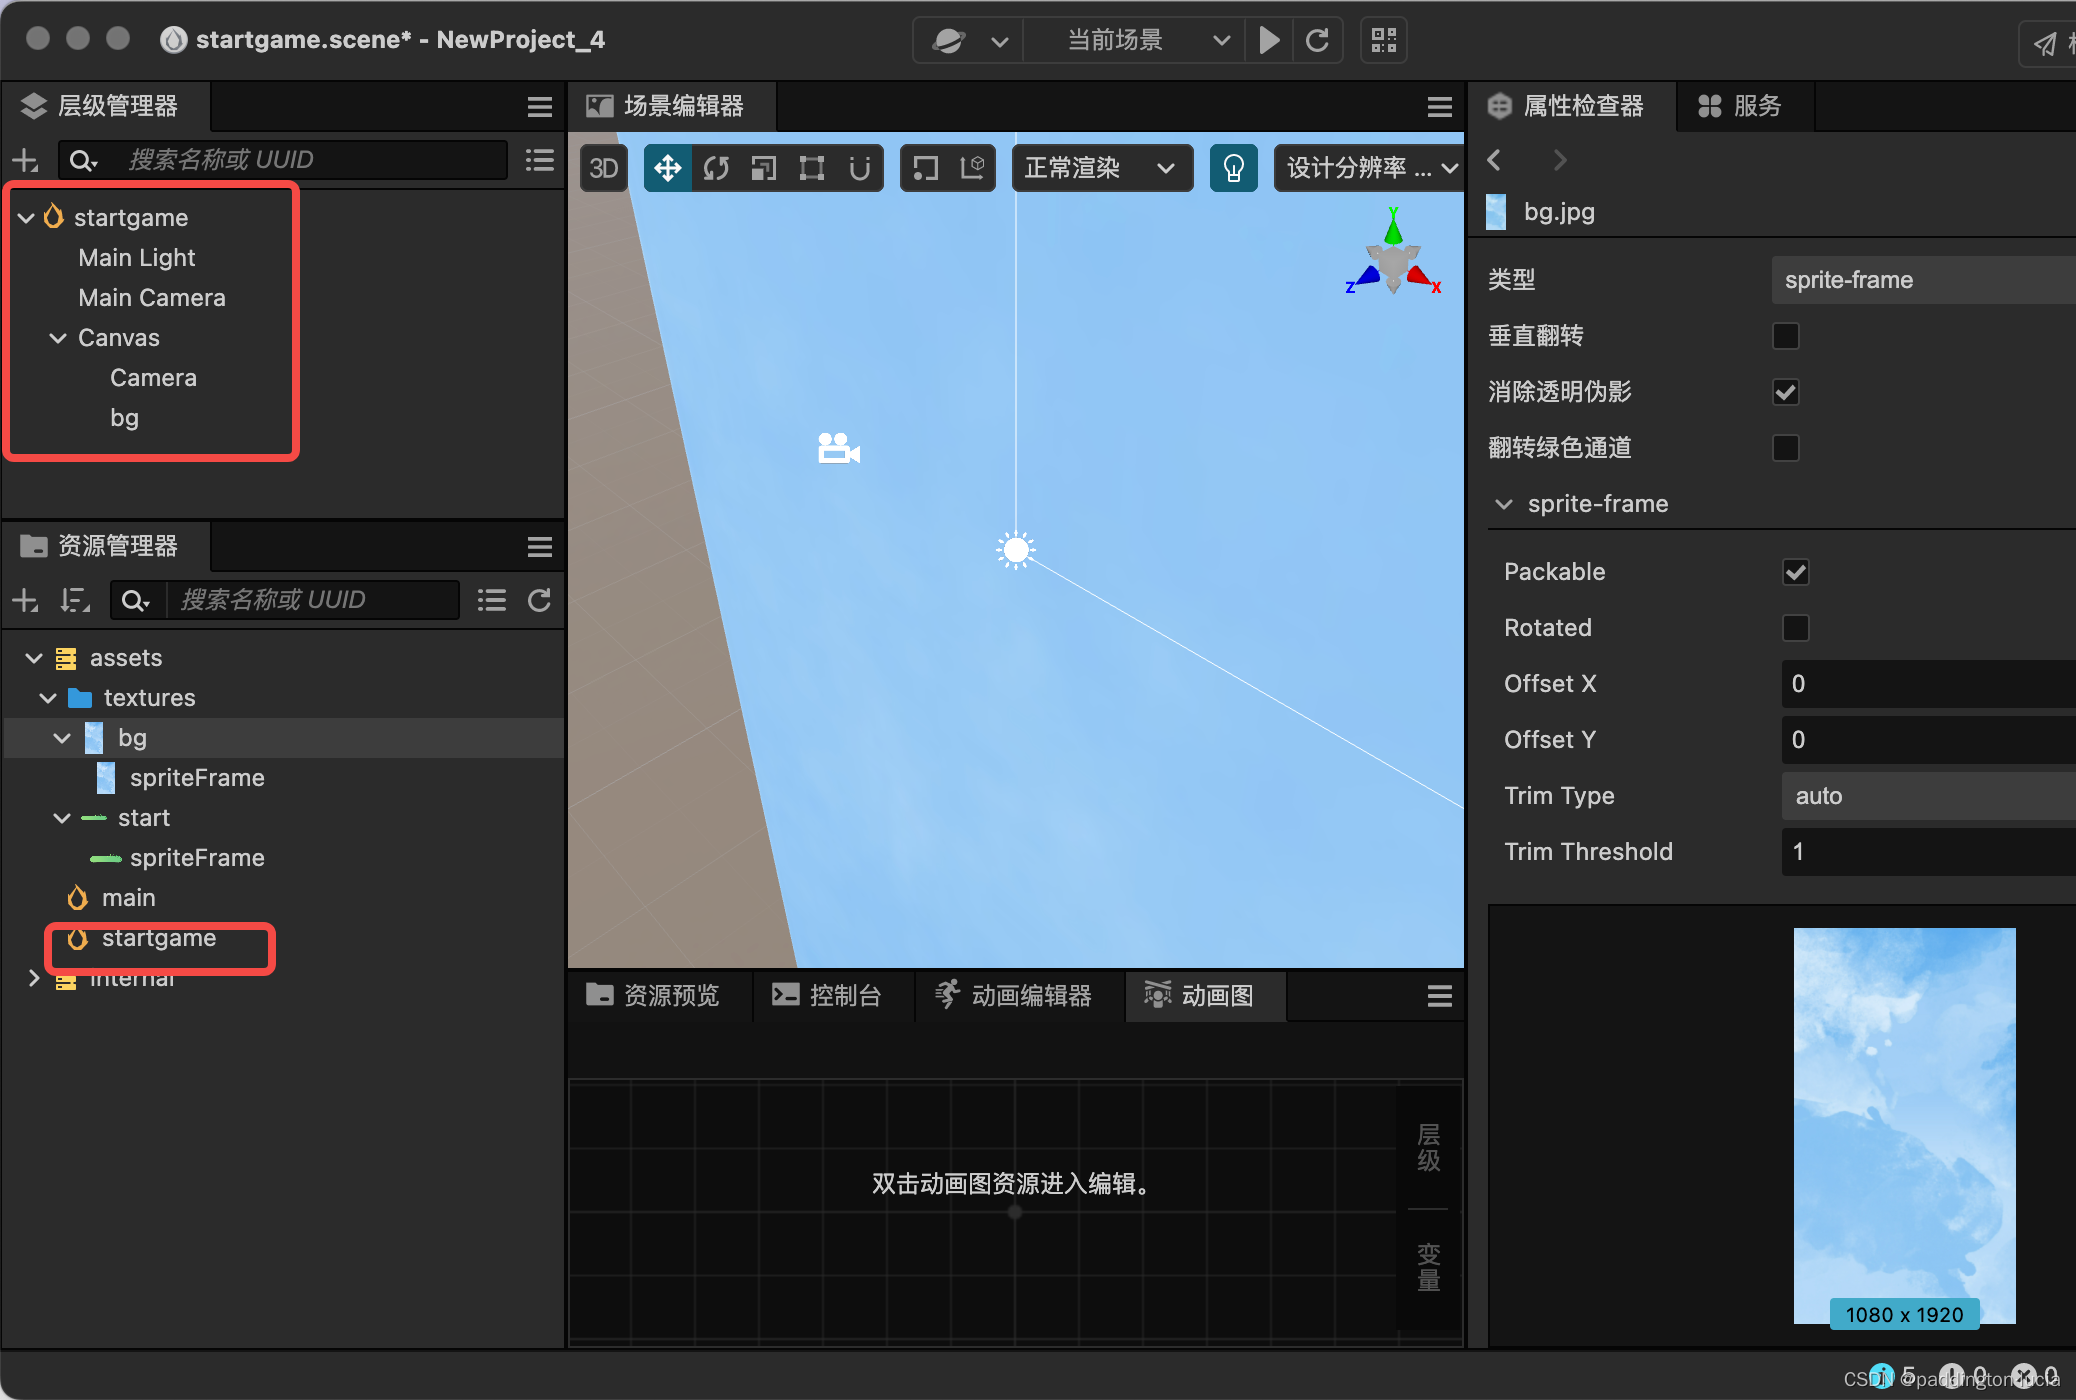Viewport: 2076px width, 1400px height.
Task: Switch to the 控制台 console tab
Action: 827,996
